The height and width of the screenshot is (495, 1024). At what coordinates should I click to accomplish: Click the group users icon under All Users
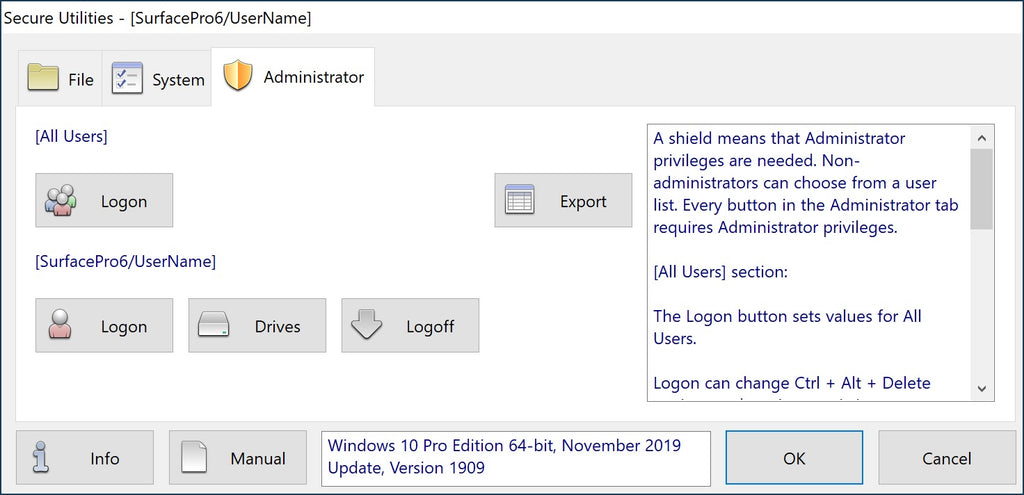pyautogui.click(x=61, y=201)
